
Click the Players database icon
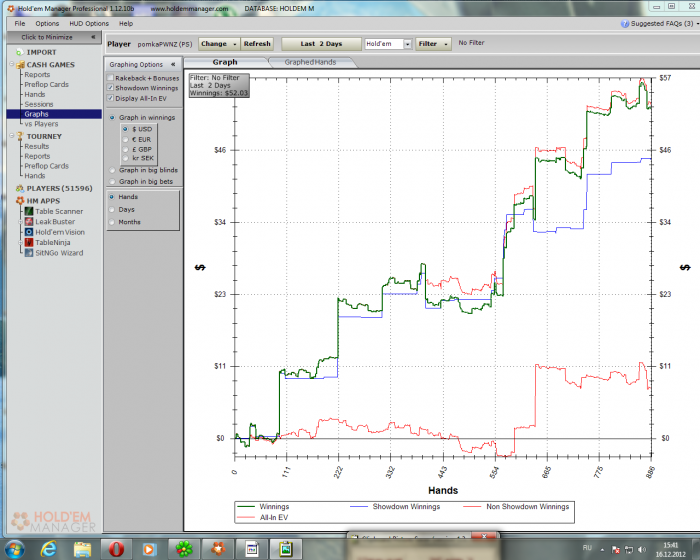coord(19,188)
